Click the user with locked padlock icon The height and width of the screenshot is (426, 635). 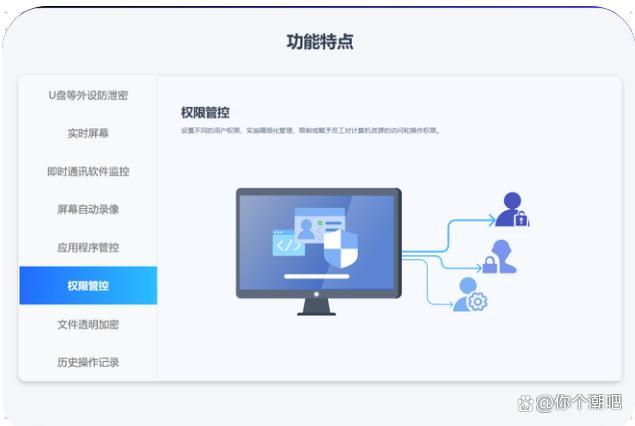click(x=499, y=256)
